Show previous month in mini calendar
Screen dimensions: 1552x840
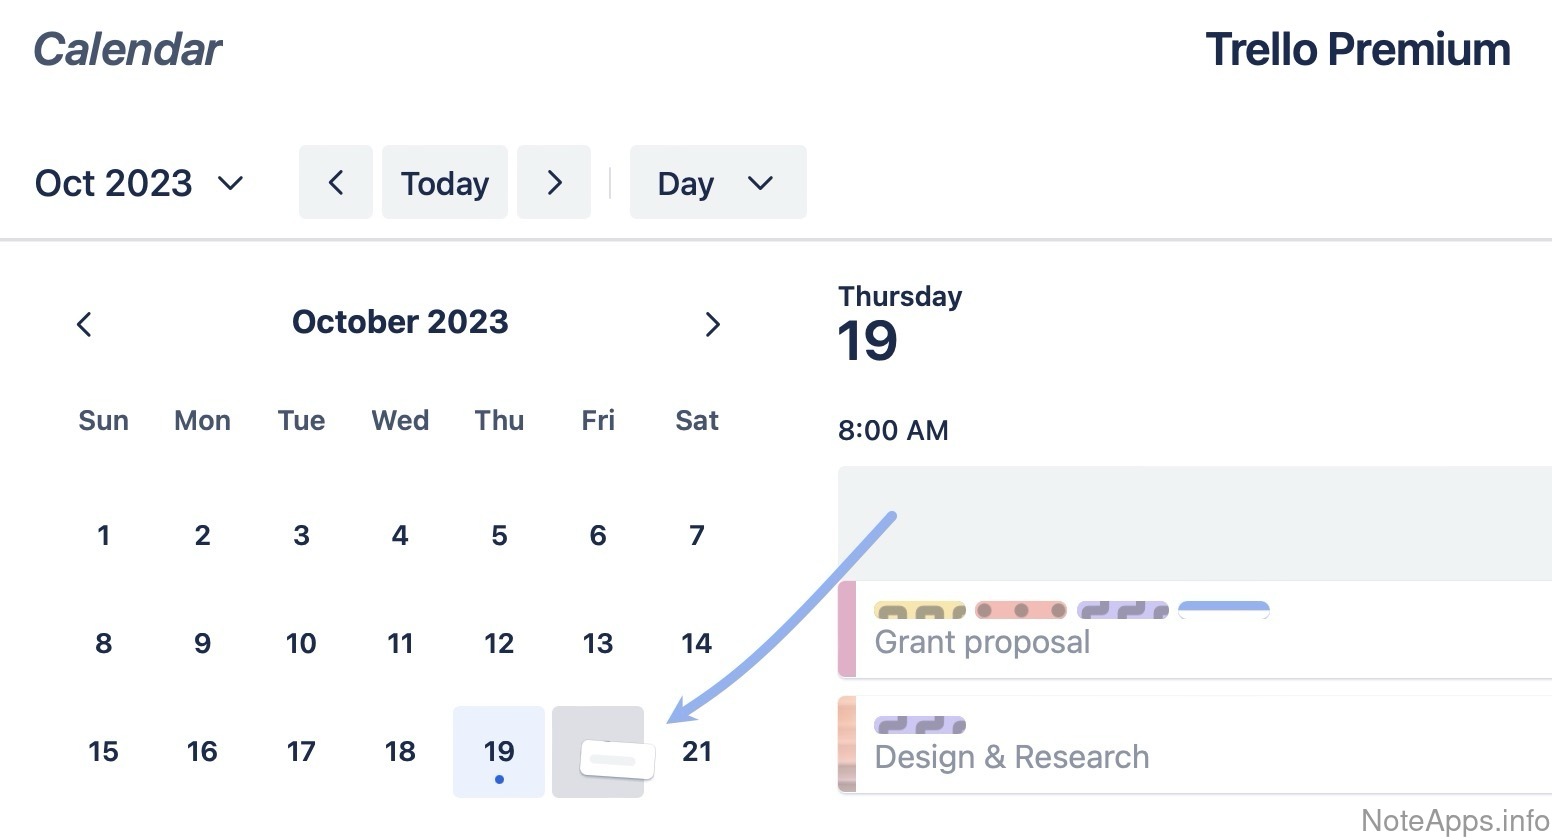(84, 324)
